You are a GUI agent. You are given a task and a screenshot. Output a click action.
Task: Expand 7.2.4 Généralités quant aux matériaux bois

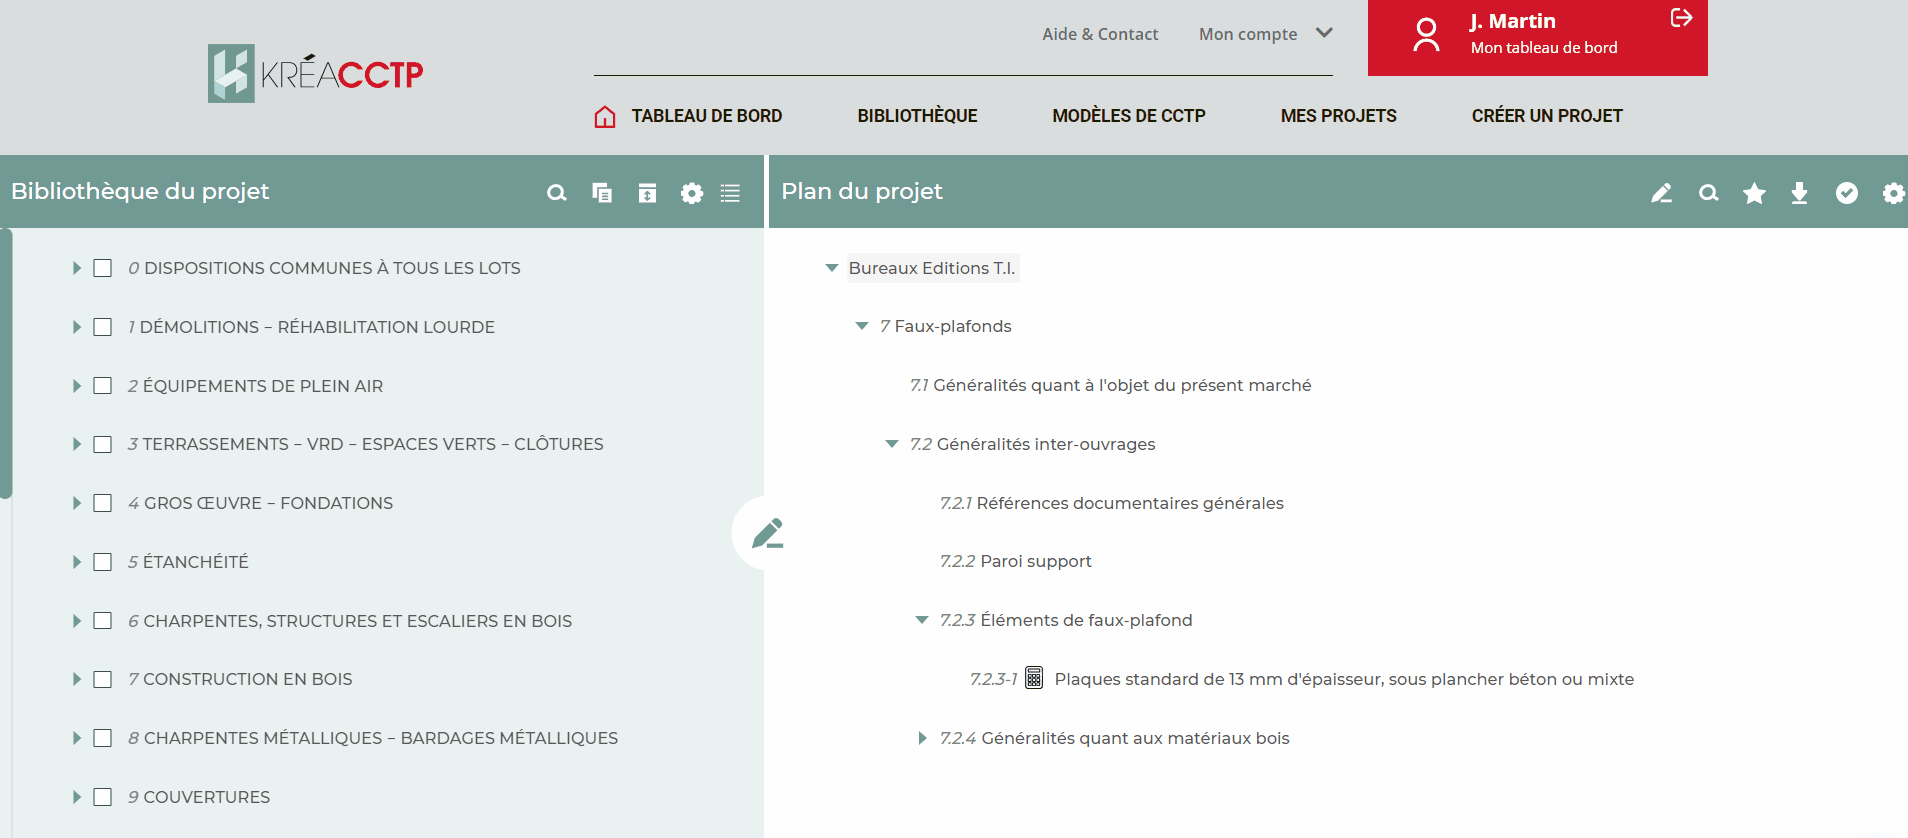pos(922,738)
